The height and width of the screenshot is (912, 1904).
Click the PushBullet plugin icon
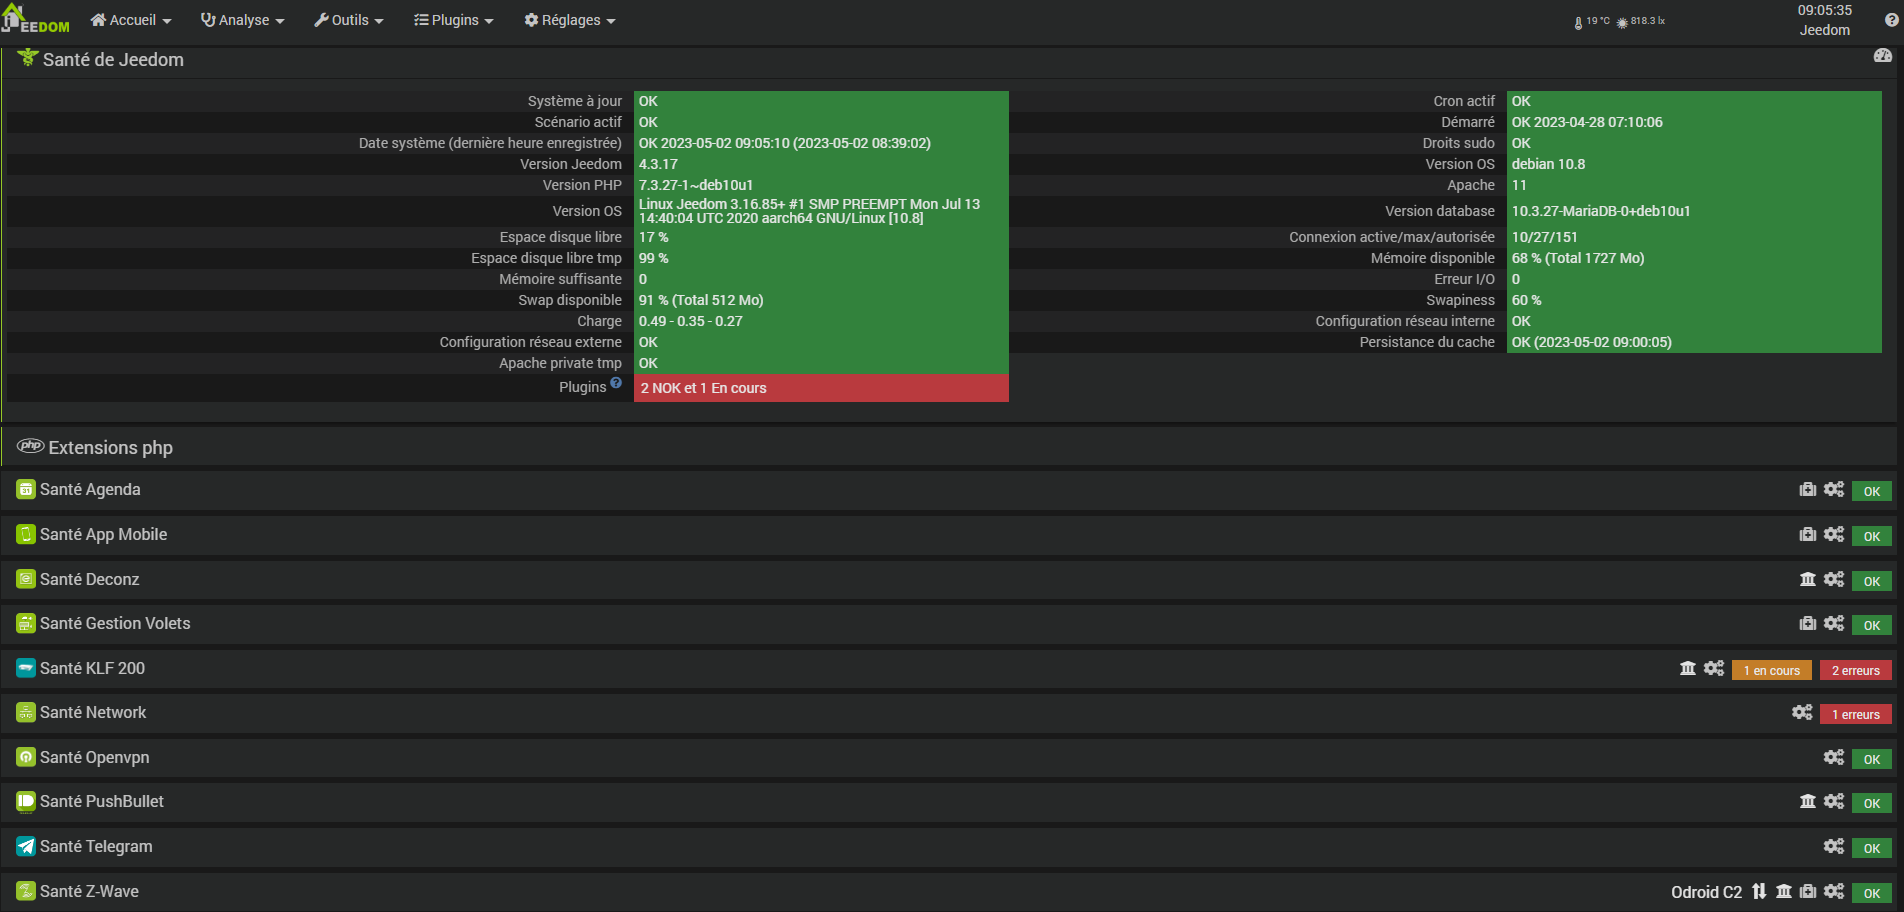click(26, 801)
